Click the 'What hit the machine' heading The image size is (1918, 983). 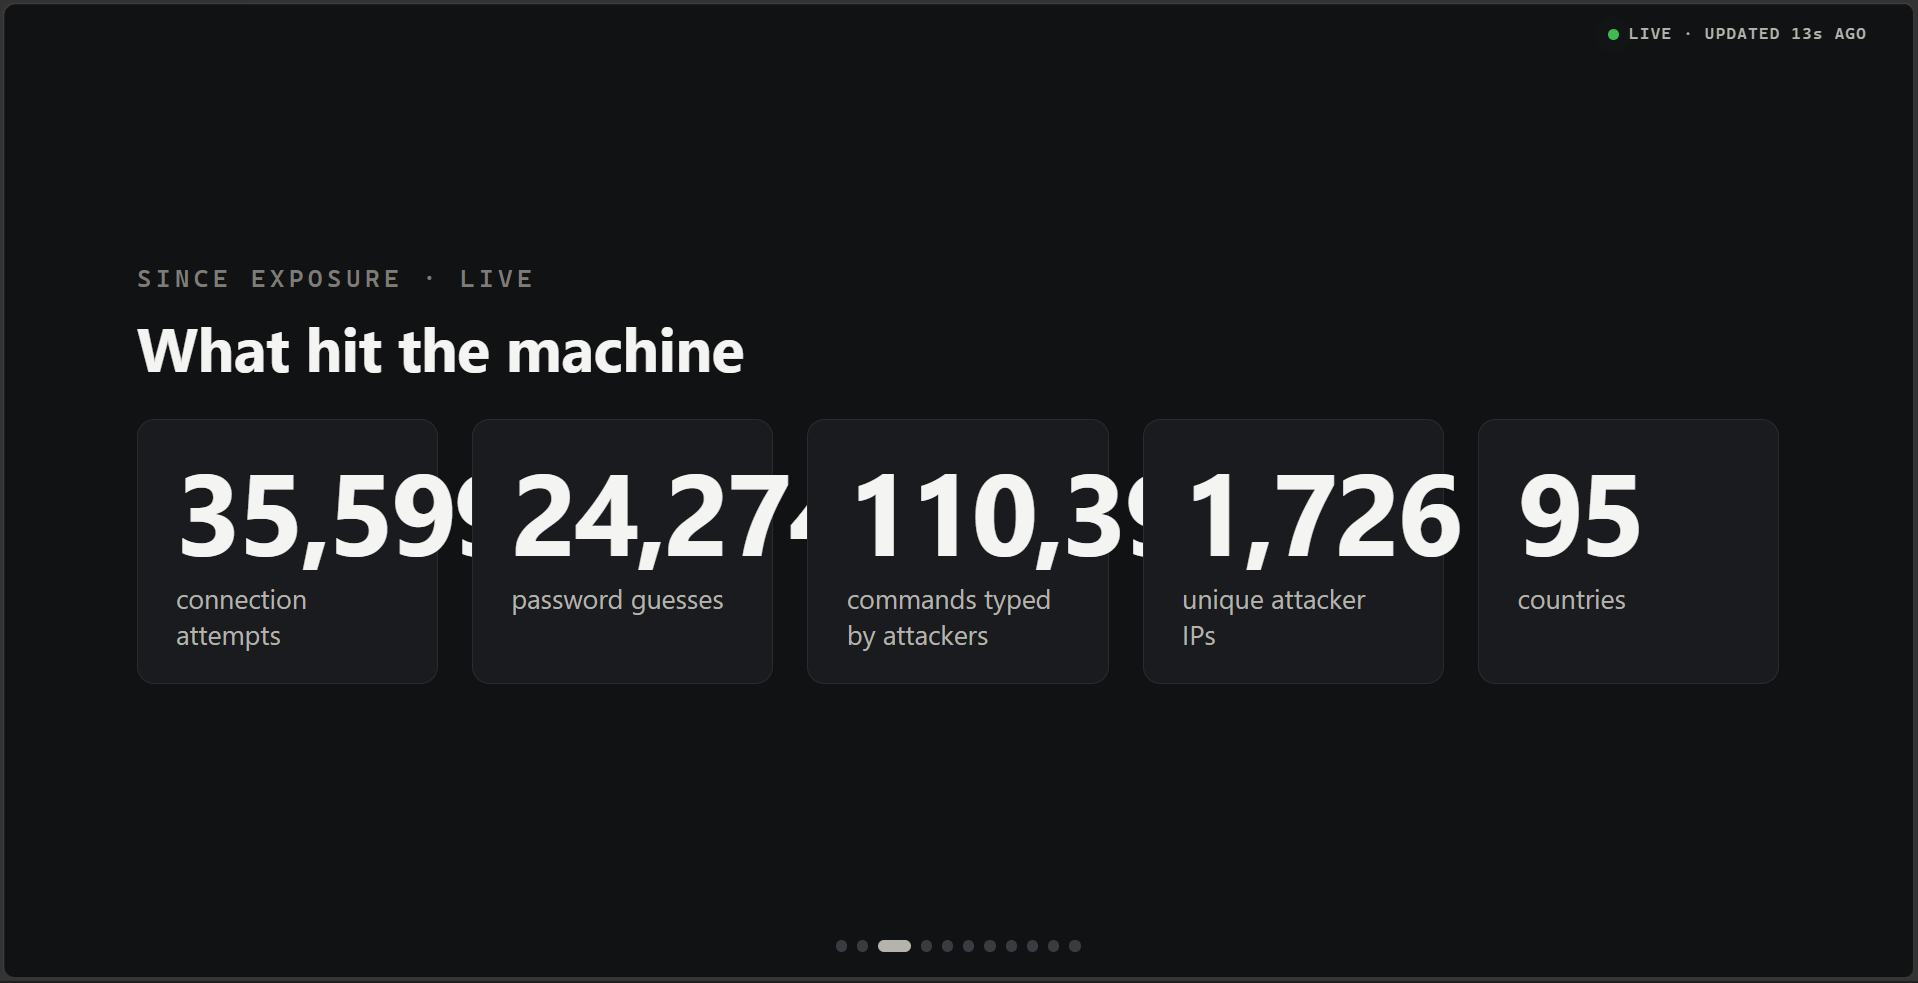click(x=440, y=351)
